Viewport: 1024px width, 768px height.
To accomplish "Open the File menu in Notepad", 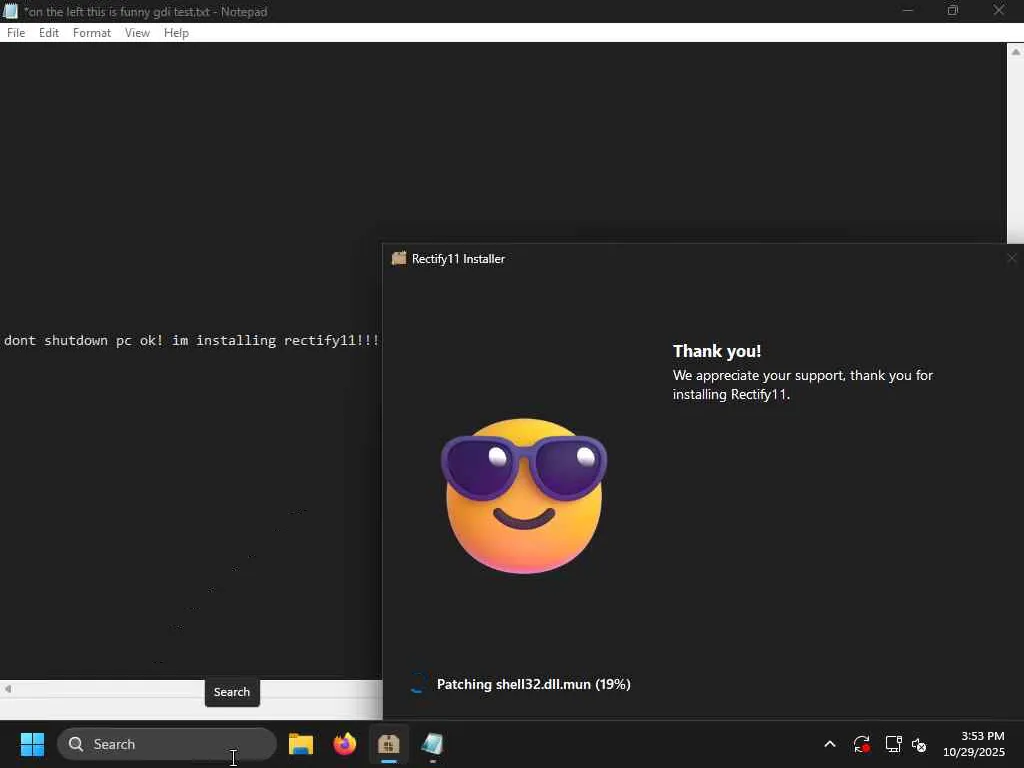I will 16,33.
